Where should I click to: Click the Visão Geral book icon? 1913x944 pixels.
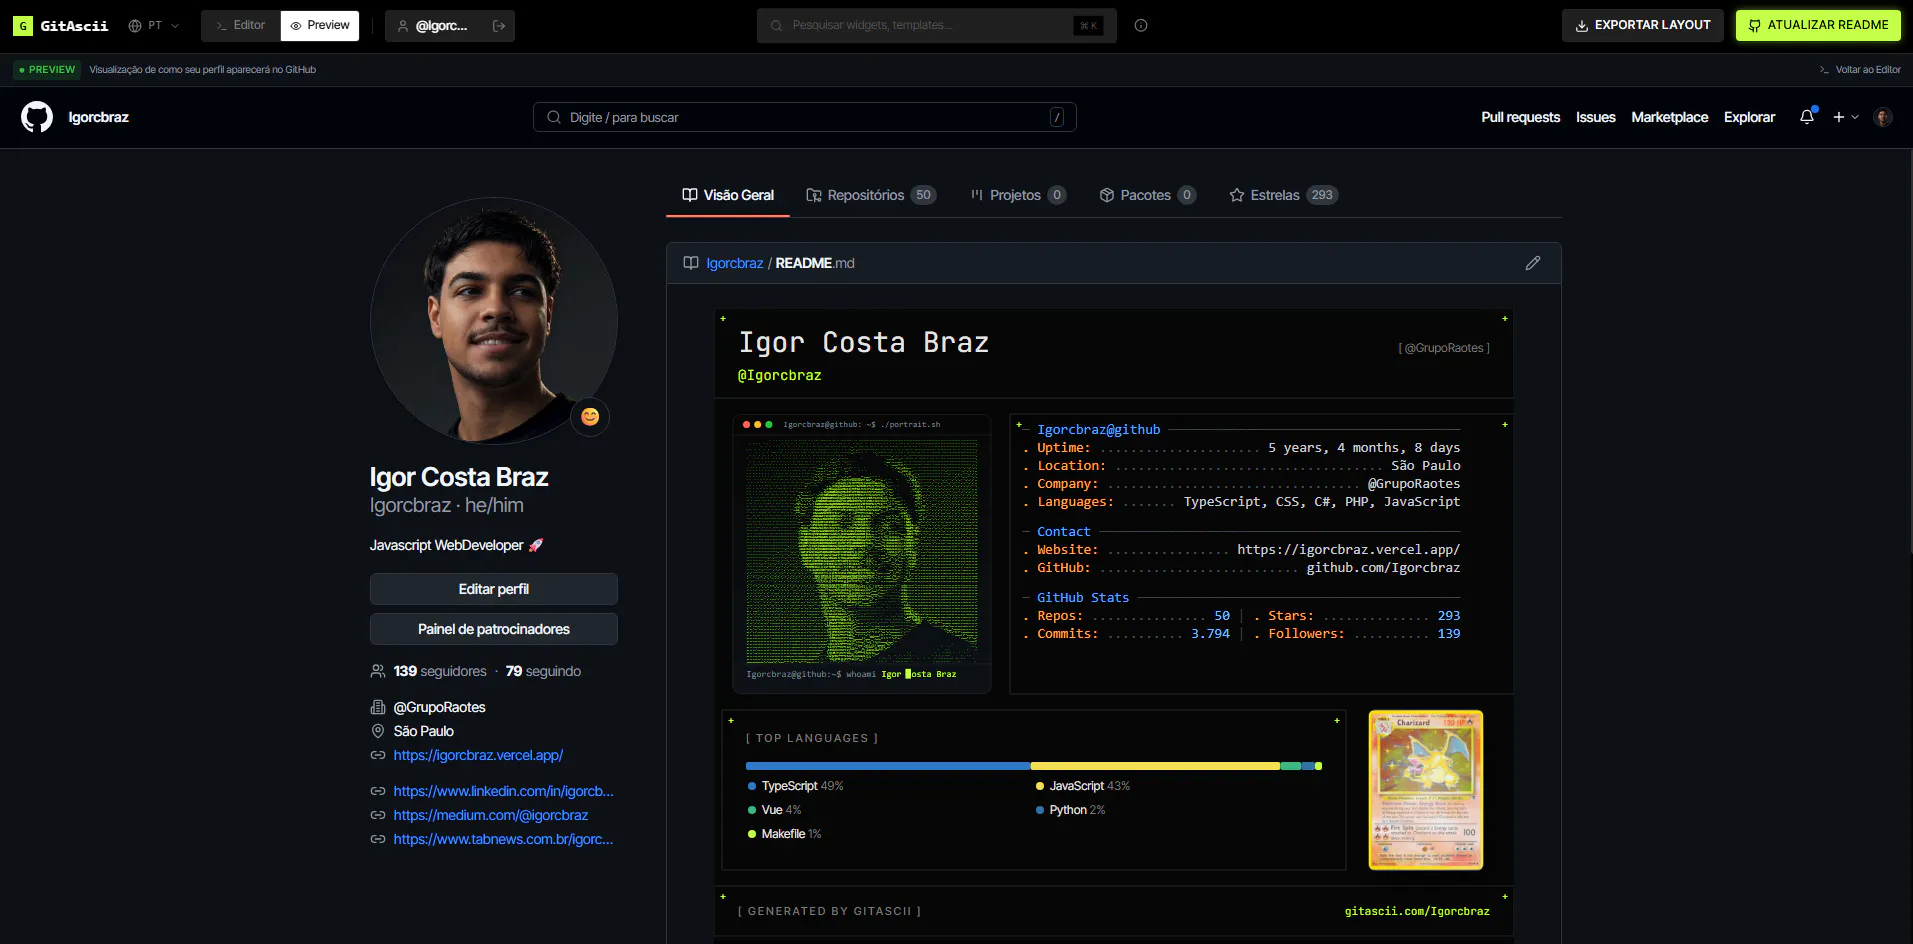[x=690, y=195]
